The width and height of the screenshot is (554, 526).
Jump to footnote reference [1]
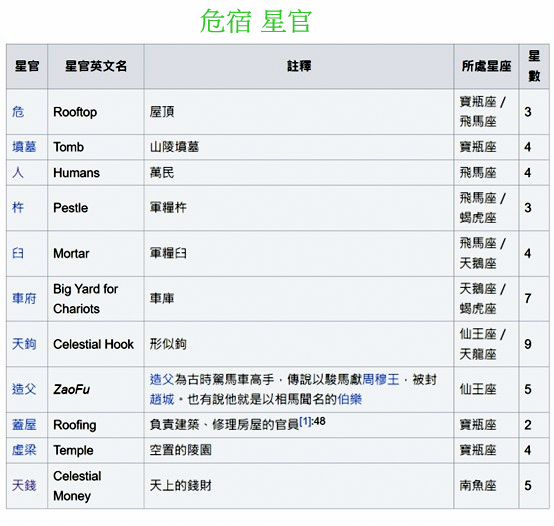click(305, 421)
